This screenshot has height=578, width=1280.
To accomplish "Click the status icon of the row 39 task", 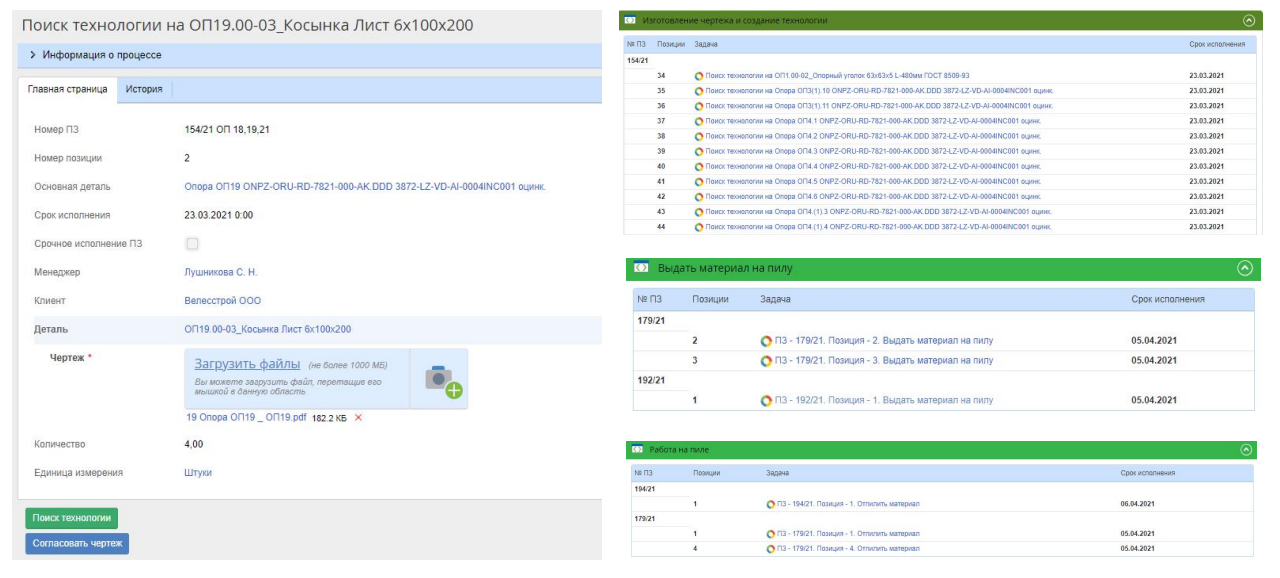I will pos(699,151).
